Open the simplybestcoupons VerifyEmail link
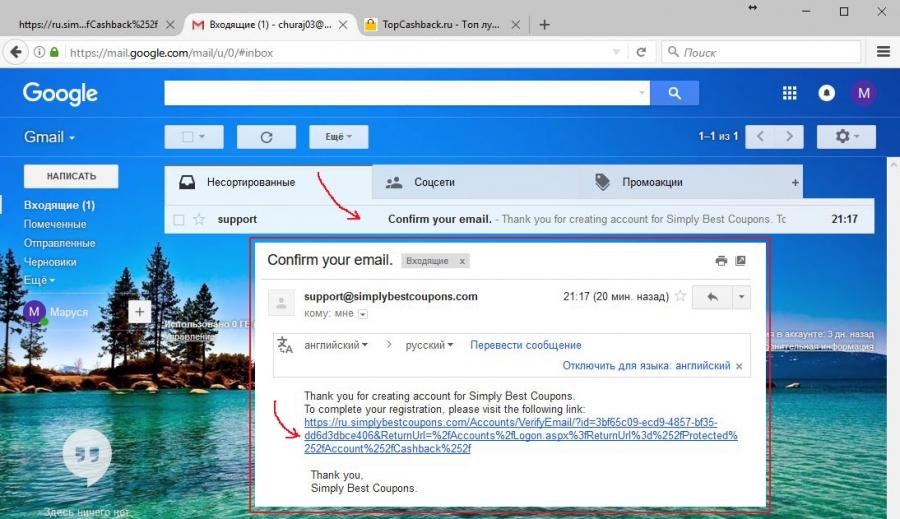 tap(521, 435)
